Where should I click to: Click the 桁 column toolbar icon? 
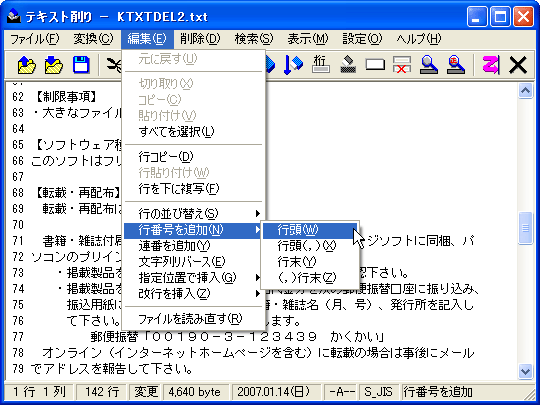coord(320,65)
